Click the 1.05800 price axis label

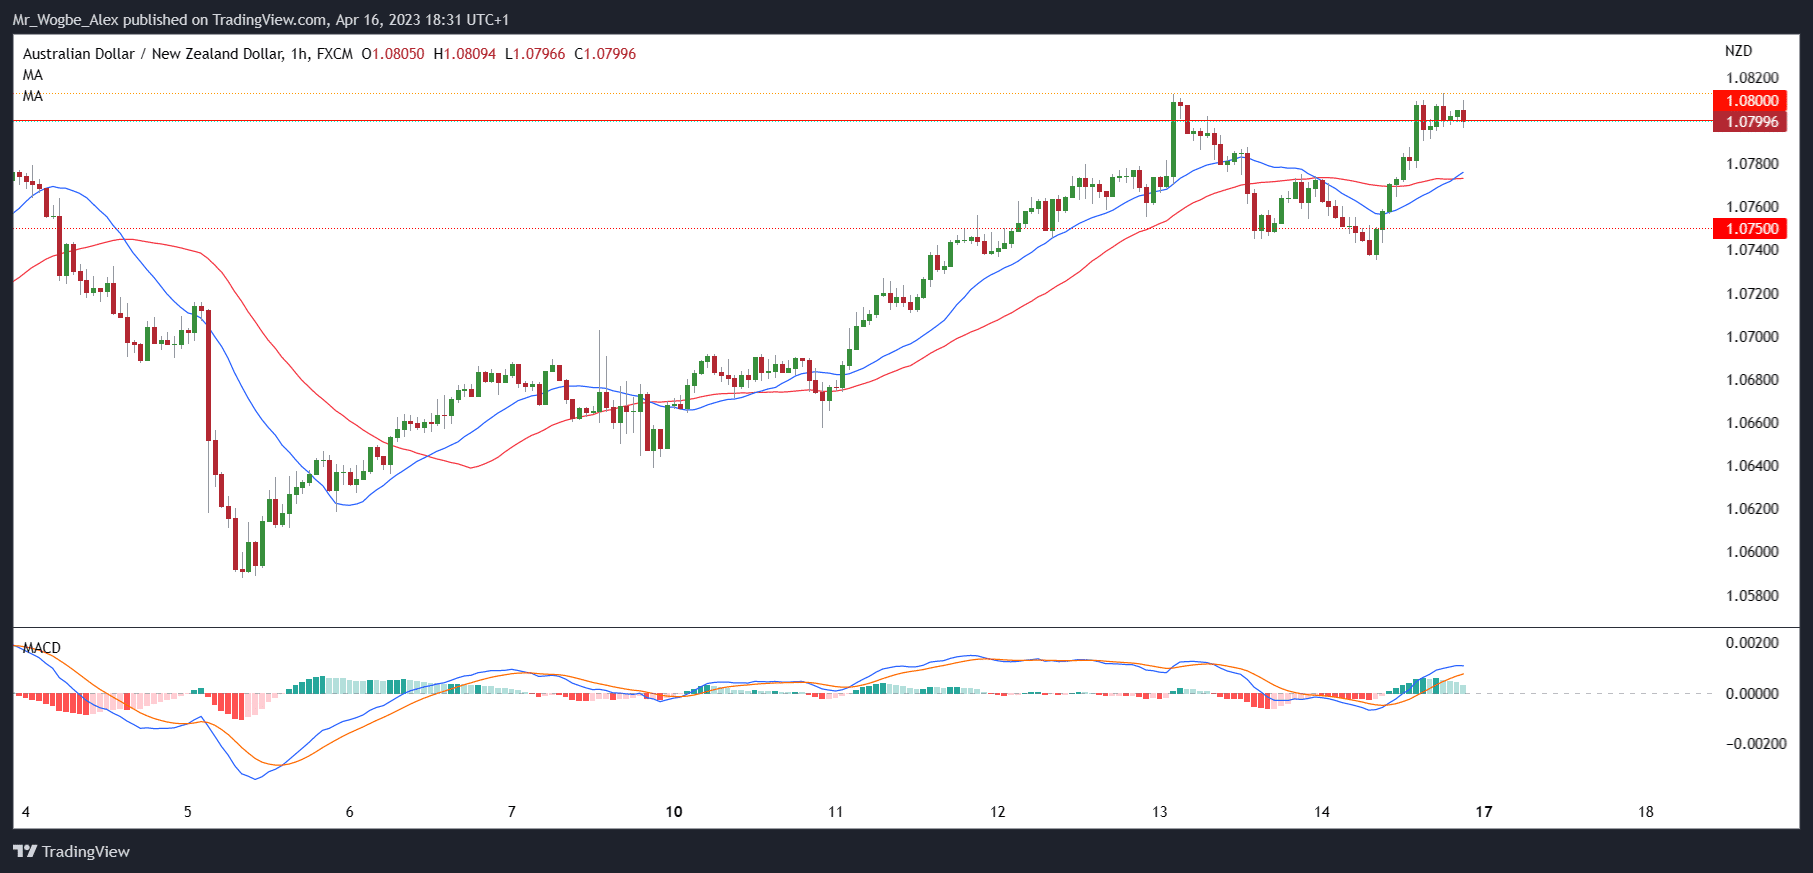1752,596
